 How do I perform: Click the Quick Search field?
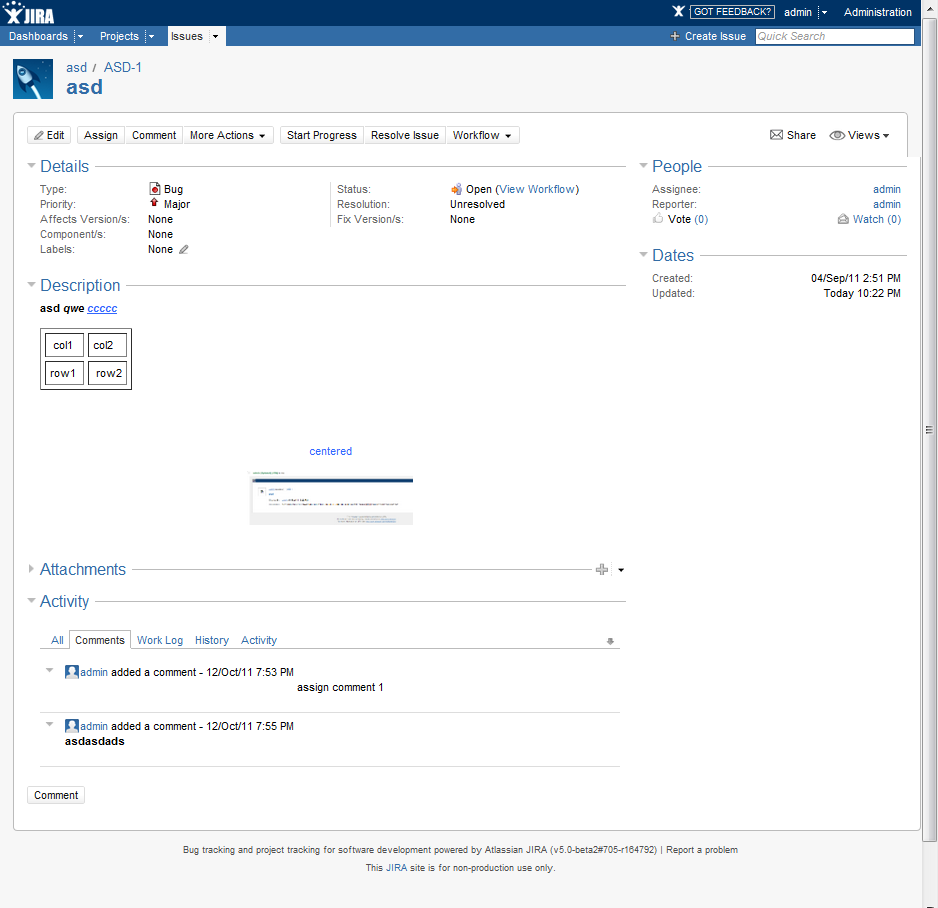(834, 36)
